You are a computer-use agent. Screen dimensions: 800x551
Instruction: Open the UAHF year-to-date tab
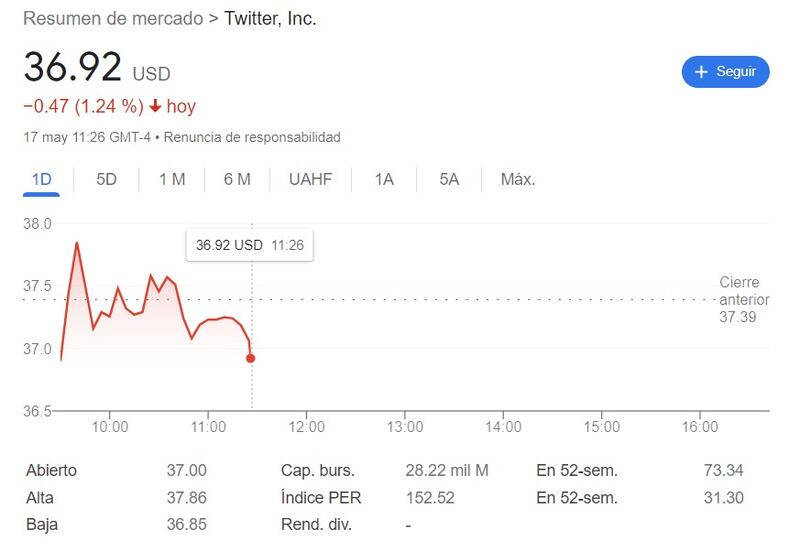click(x=310, y=180)
